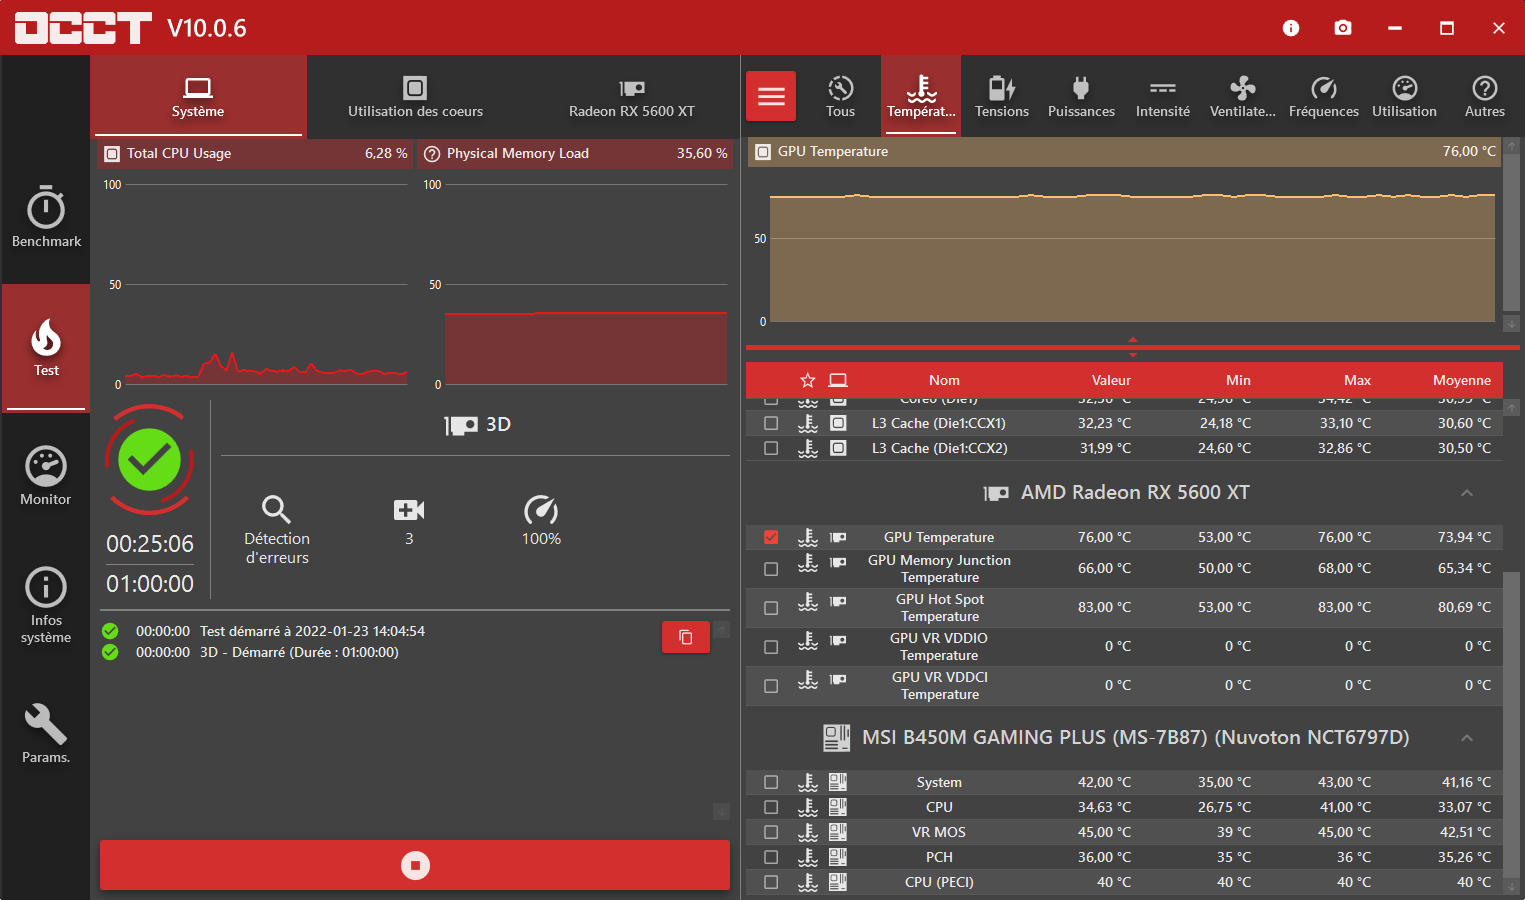Viewport: 1525px width, 900px height.
Task: Uncheck GPU Temperature graph checkbox
Action: tap(771, 537)
